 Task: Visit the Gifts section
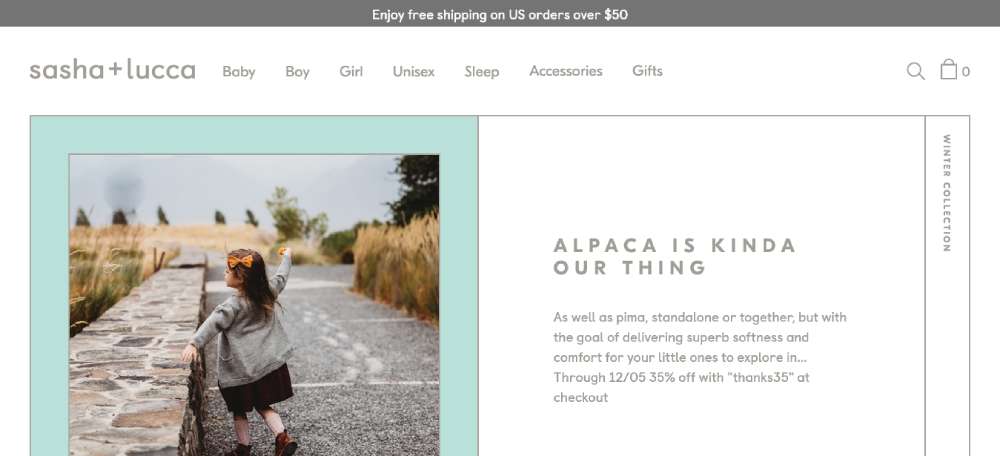647,71
